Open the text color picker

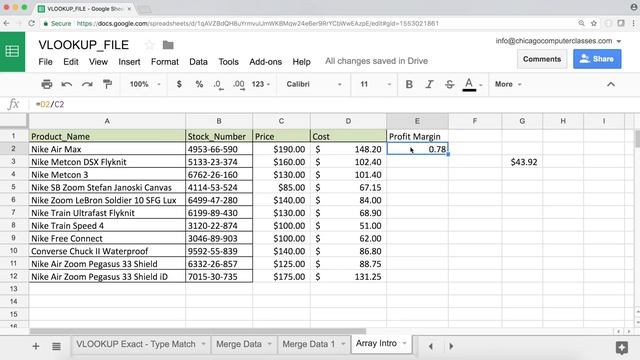pos(469,84)
